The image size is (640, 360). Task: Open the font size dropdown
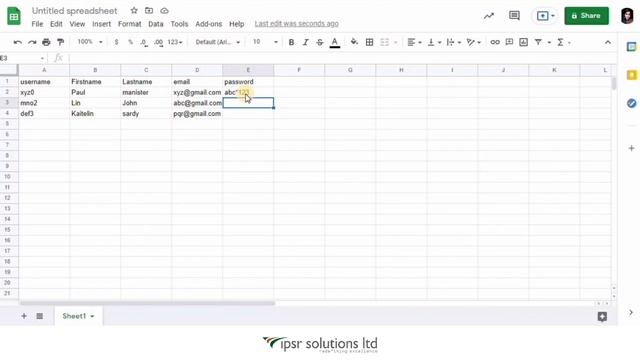(x=265, y=42)
